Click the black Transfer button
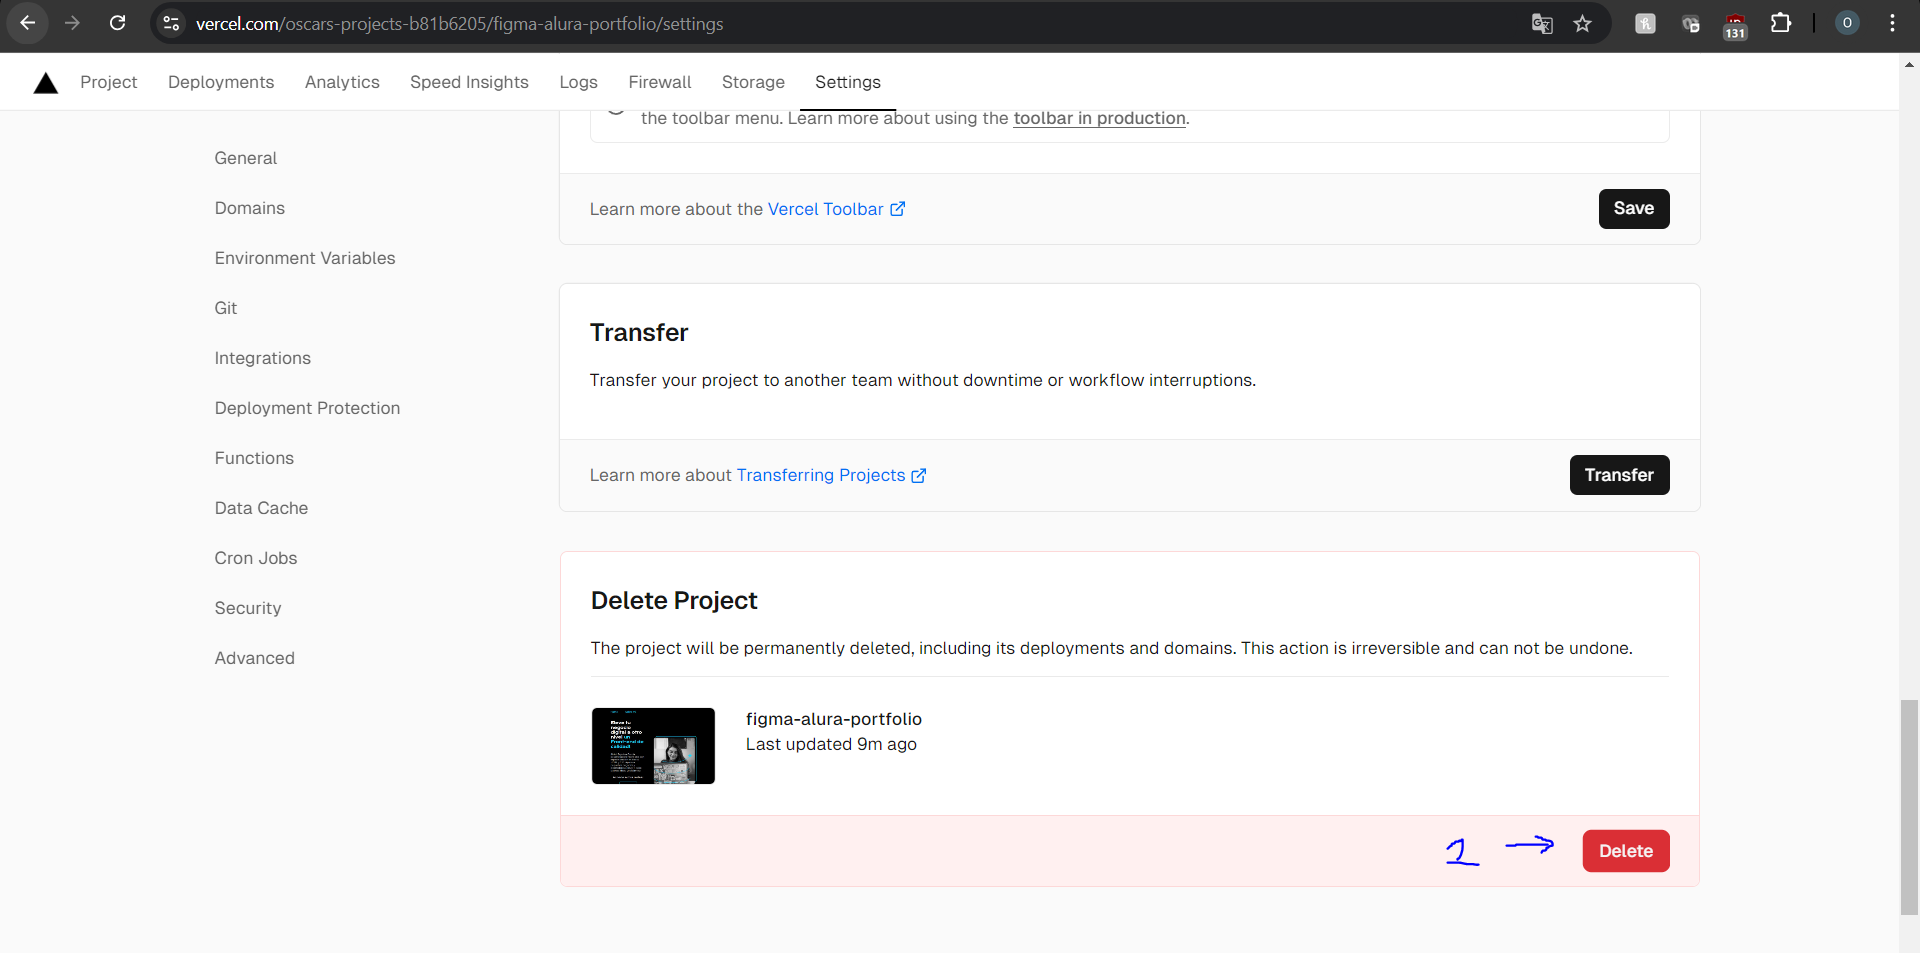The width and height of the screenshot is (1920, 953). pyautogui.click(x=1619, y=475)
